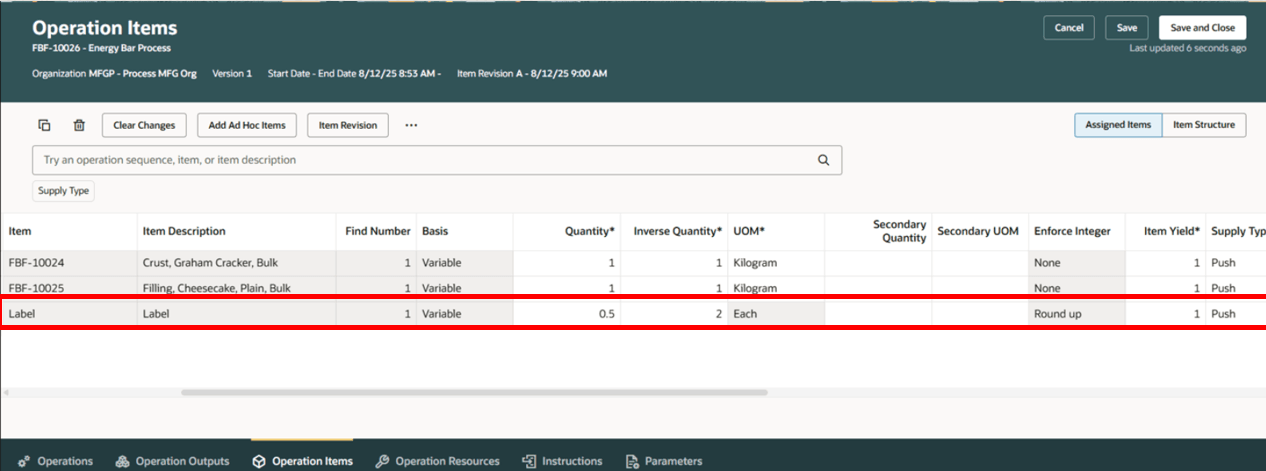Switch to Assigned Items view

1118,125
